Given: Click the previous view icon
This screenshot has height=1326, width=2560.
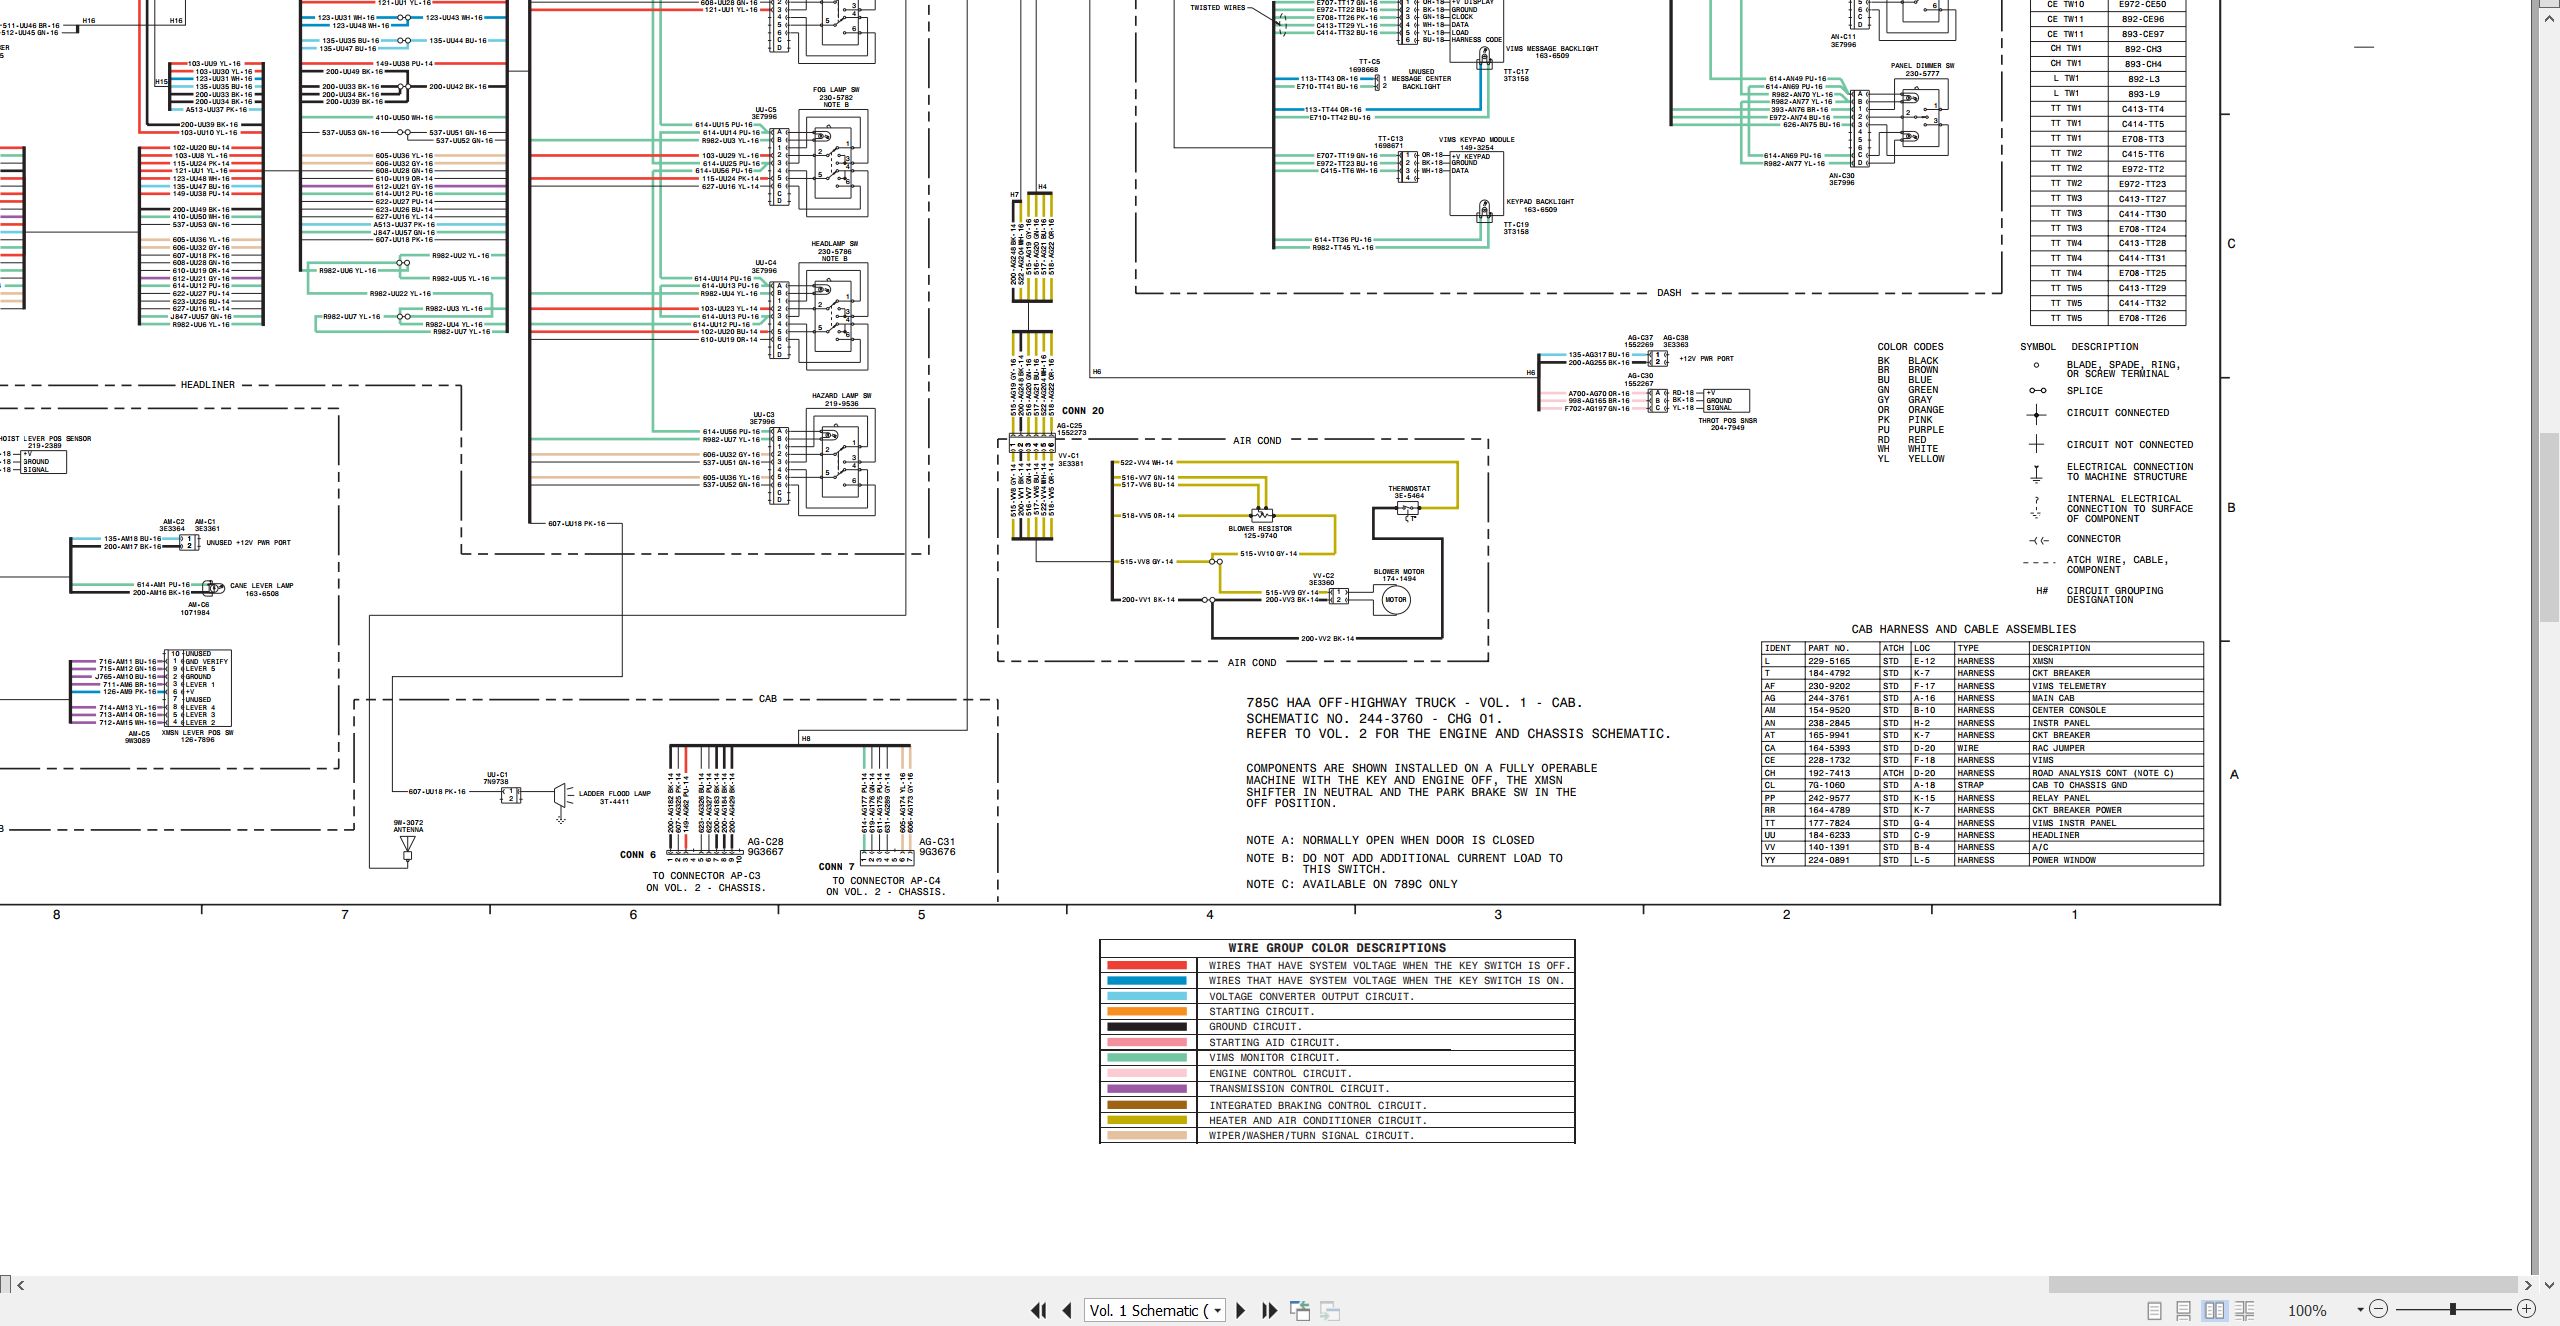Looking at the screenshot, I should tap(1300, 1310).
